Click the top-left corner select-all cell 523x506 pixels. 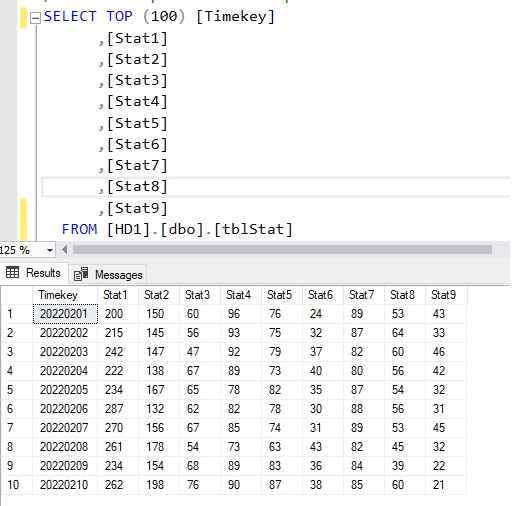pyautogui.click(x=17, y=295)
